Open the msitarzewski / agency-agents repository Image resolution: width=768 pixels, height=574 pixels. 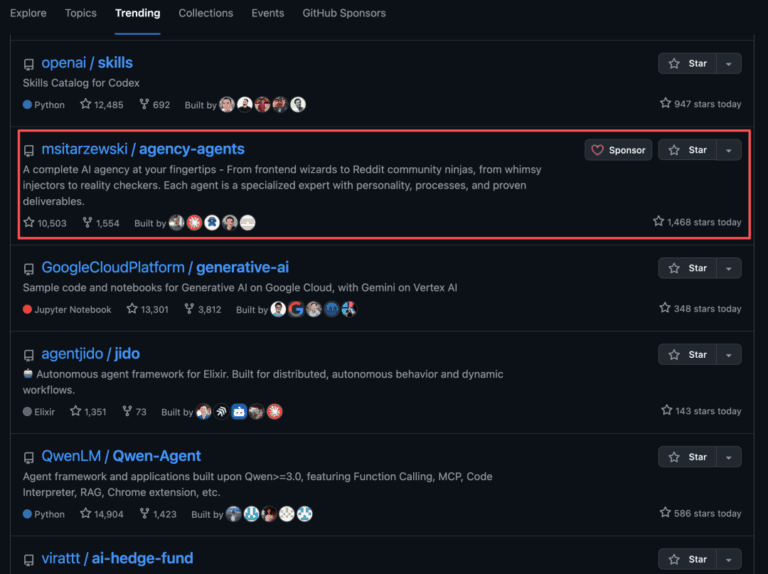[x=143, y=149]
